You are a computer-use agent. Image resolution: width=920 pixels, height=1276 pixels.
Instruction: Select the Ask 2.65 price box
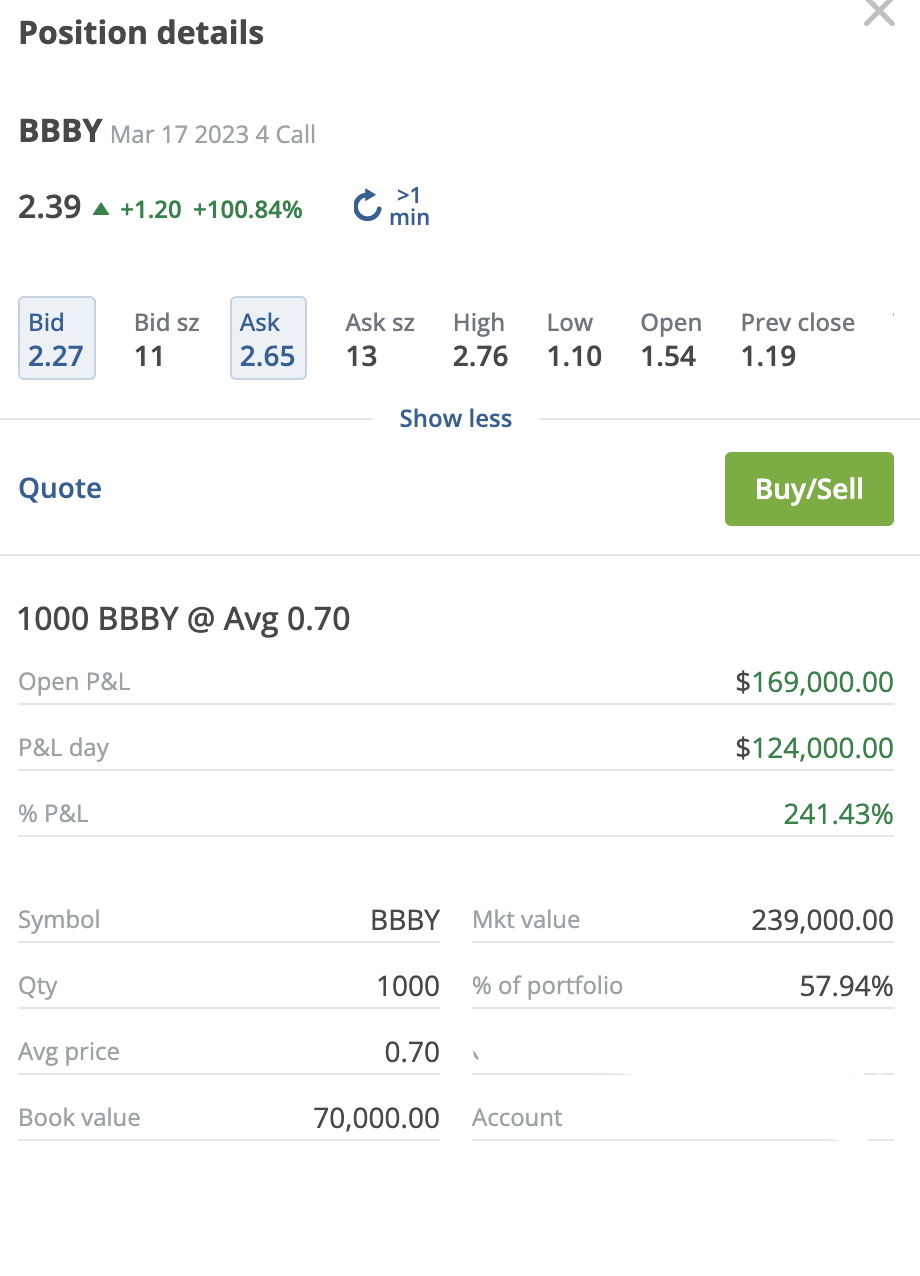268,339
